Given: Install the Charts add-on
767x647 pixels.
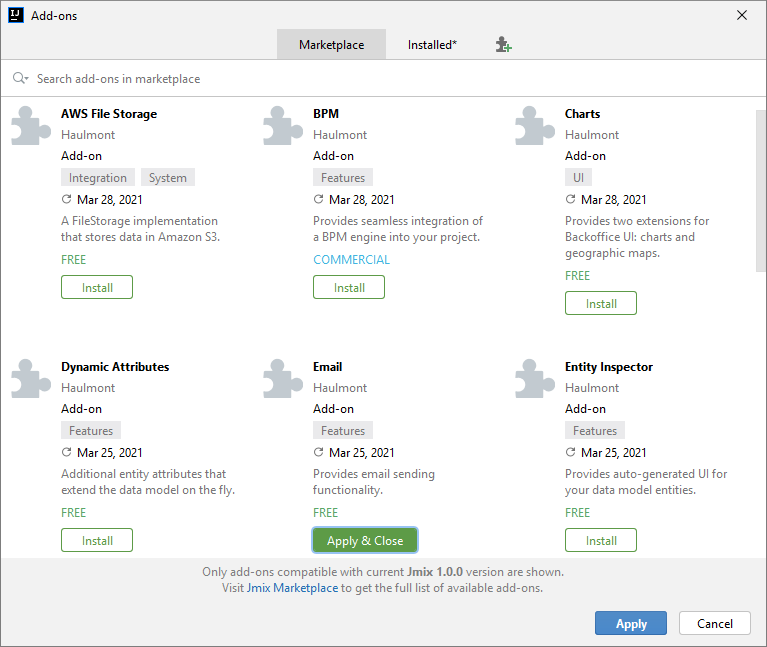Looking at the screenshot, I should [x=601, y=303].
